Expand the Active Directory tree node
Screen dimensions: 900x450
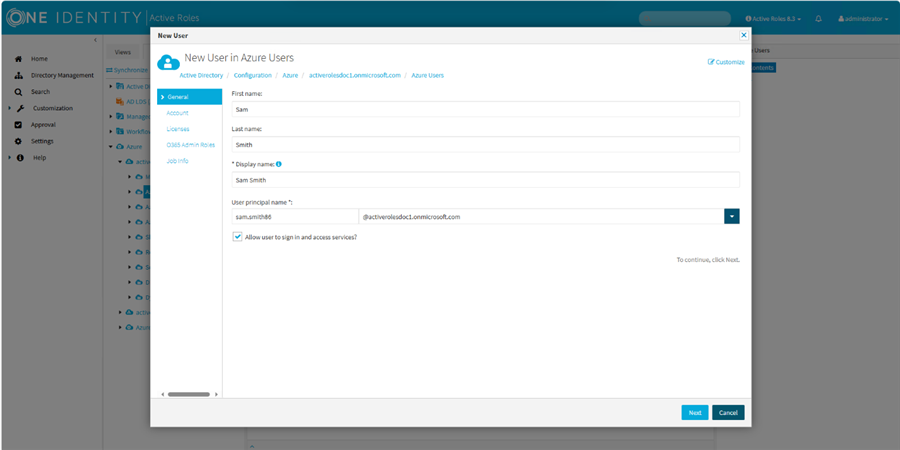pos(111,86)
